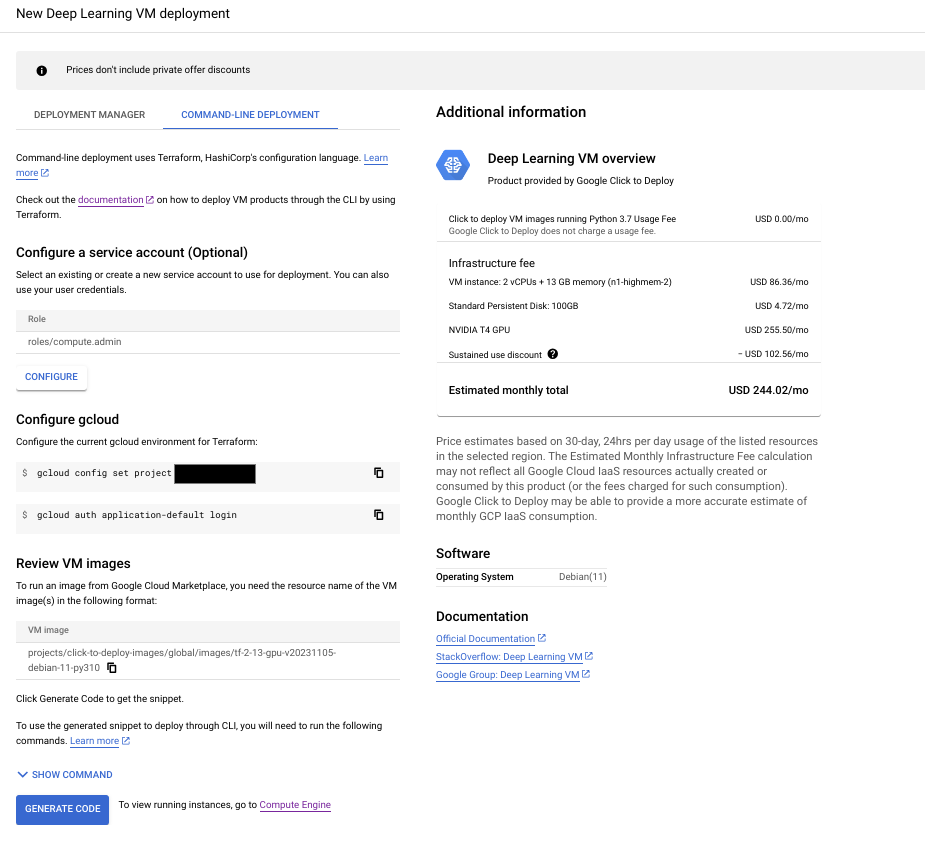
Task: Open StackOverflow: Deep Learning VM link
Action: (509, 657)
